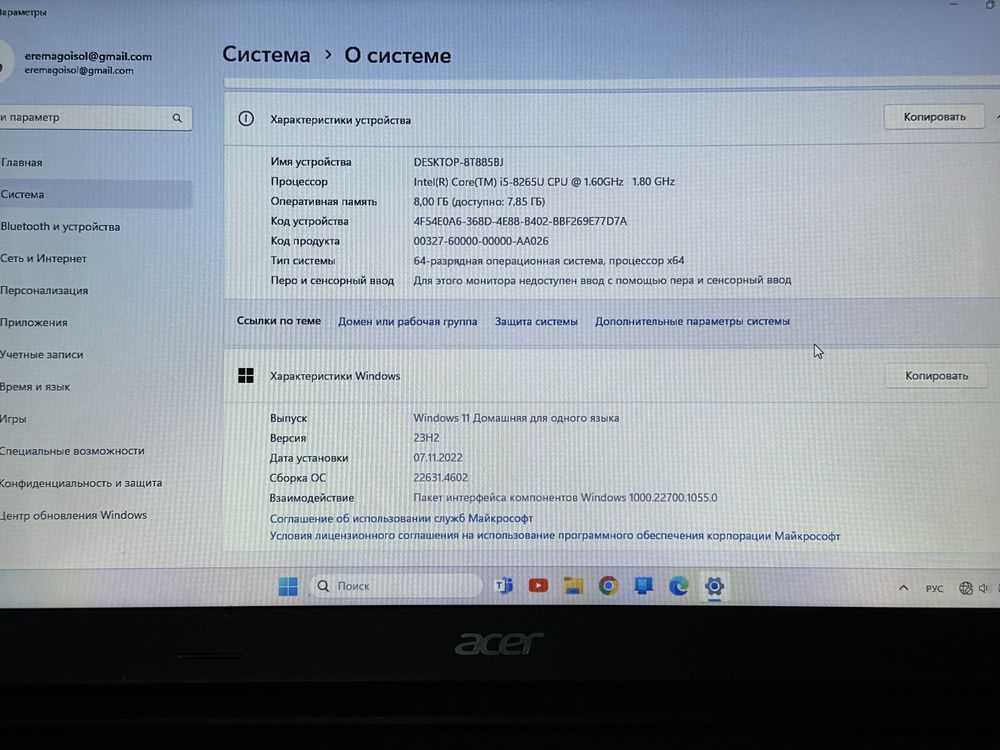Viewport: 1000px width, 750px height.
Task: Open the Windows Start menu
Action: (288, 586)
